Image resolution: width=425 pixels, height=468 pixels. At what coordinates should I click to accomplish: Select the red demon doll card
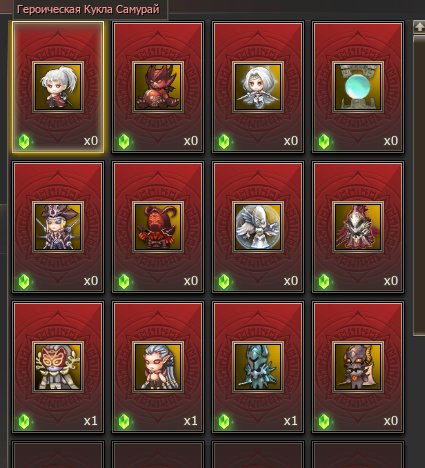(x=158, y=87)
